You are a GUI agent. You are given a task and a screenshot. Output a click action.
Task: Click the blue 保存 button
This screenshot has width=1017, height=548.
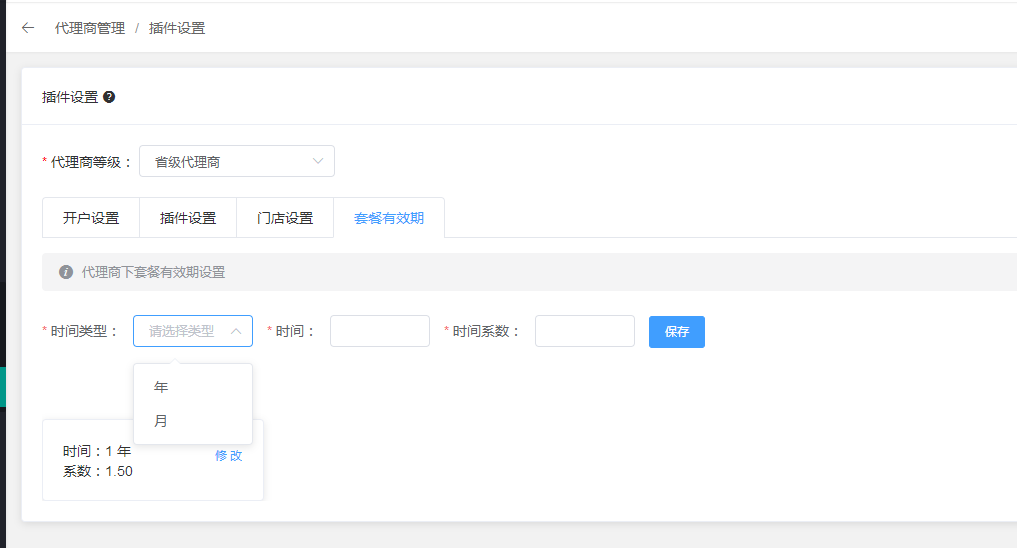click(x=676, y=331)
